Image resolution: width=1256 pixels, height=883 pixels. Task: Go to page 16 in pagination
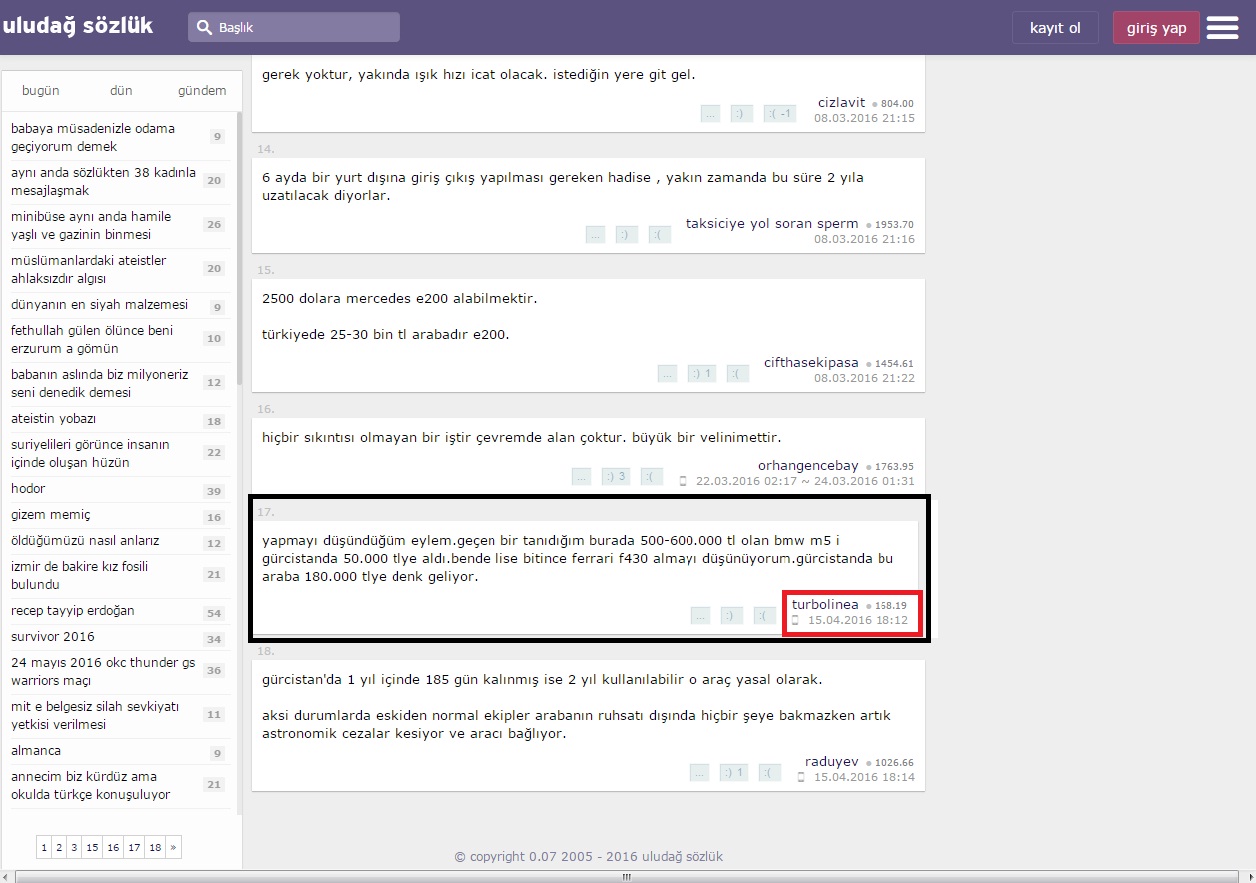coord(113,847)
